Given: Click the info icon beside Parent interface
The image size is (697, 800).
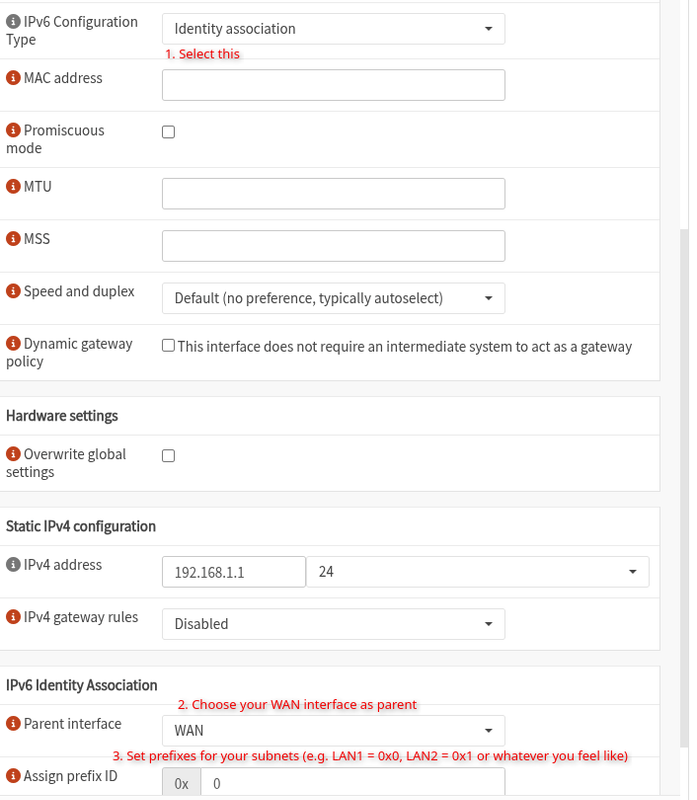Looking at the screenshot, I should coord(13,723).
